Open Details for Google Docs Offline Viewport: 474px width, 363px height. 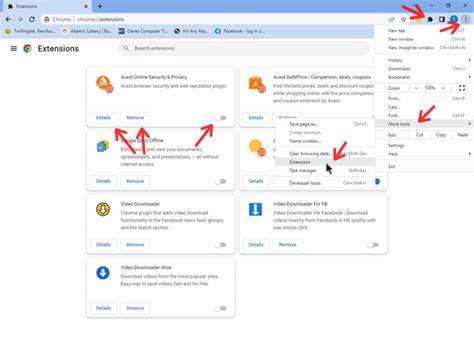click(103, 181)
